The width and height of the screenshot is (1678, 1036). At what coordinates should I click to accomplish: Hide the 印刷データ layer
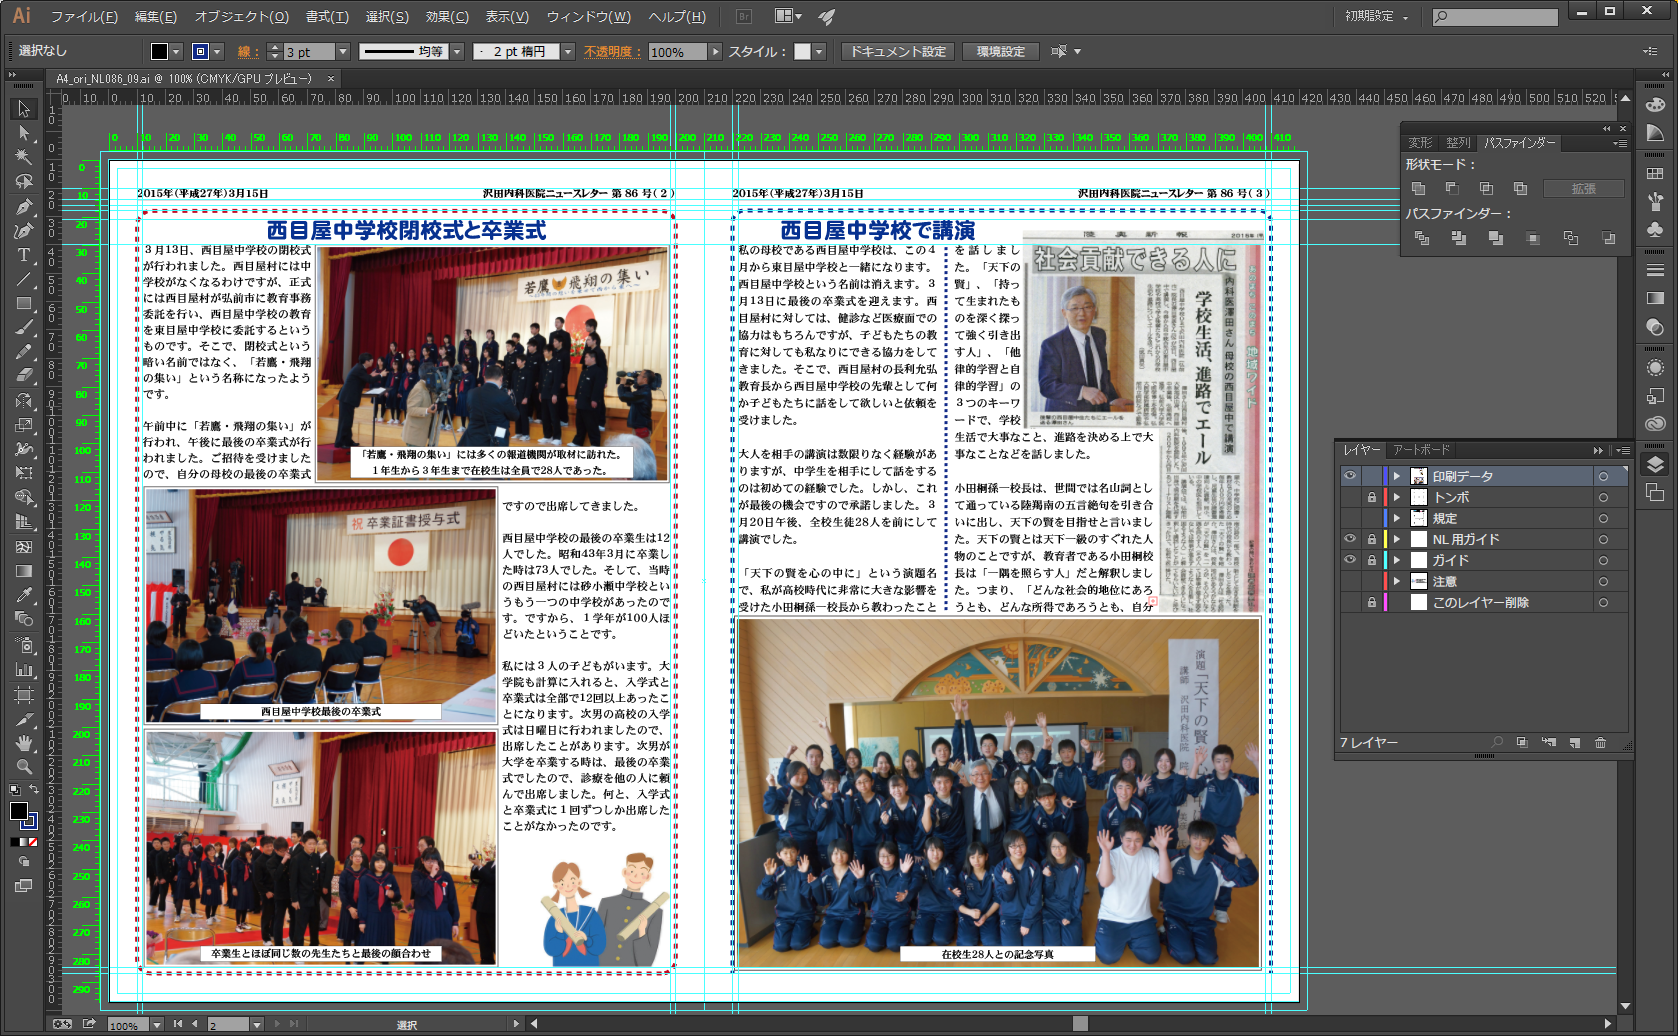pos(1350,476)
